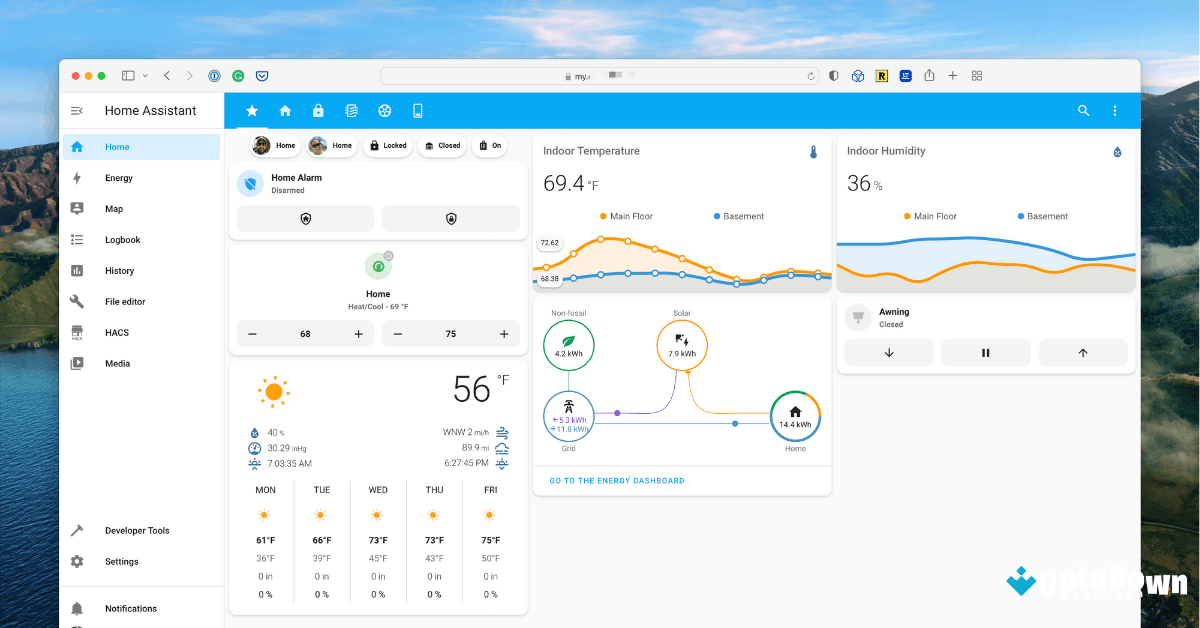
Task: Toggle the Locked chip to unlock
Action: [x=388, y=145]
